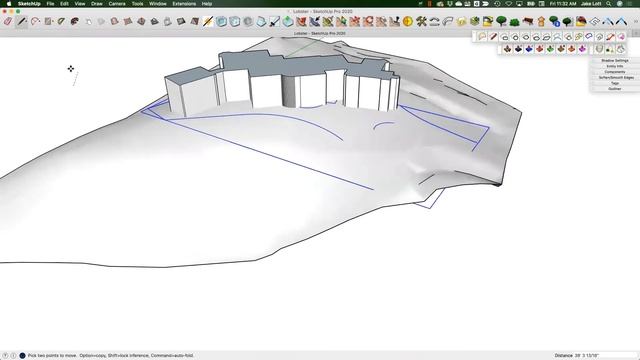Image resolution: width=640 pixels, height=360 pixels.
Task: Open the Window menu
Action: [158, 4]
